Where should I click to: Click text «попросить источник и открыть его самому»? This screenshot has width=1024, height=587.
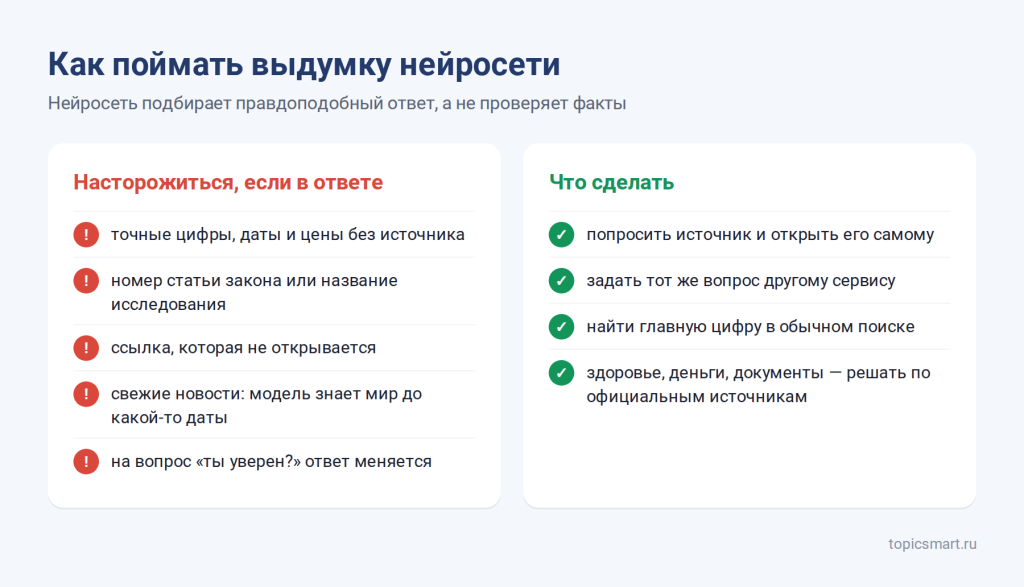[760, 234]
